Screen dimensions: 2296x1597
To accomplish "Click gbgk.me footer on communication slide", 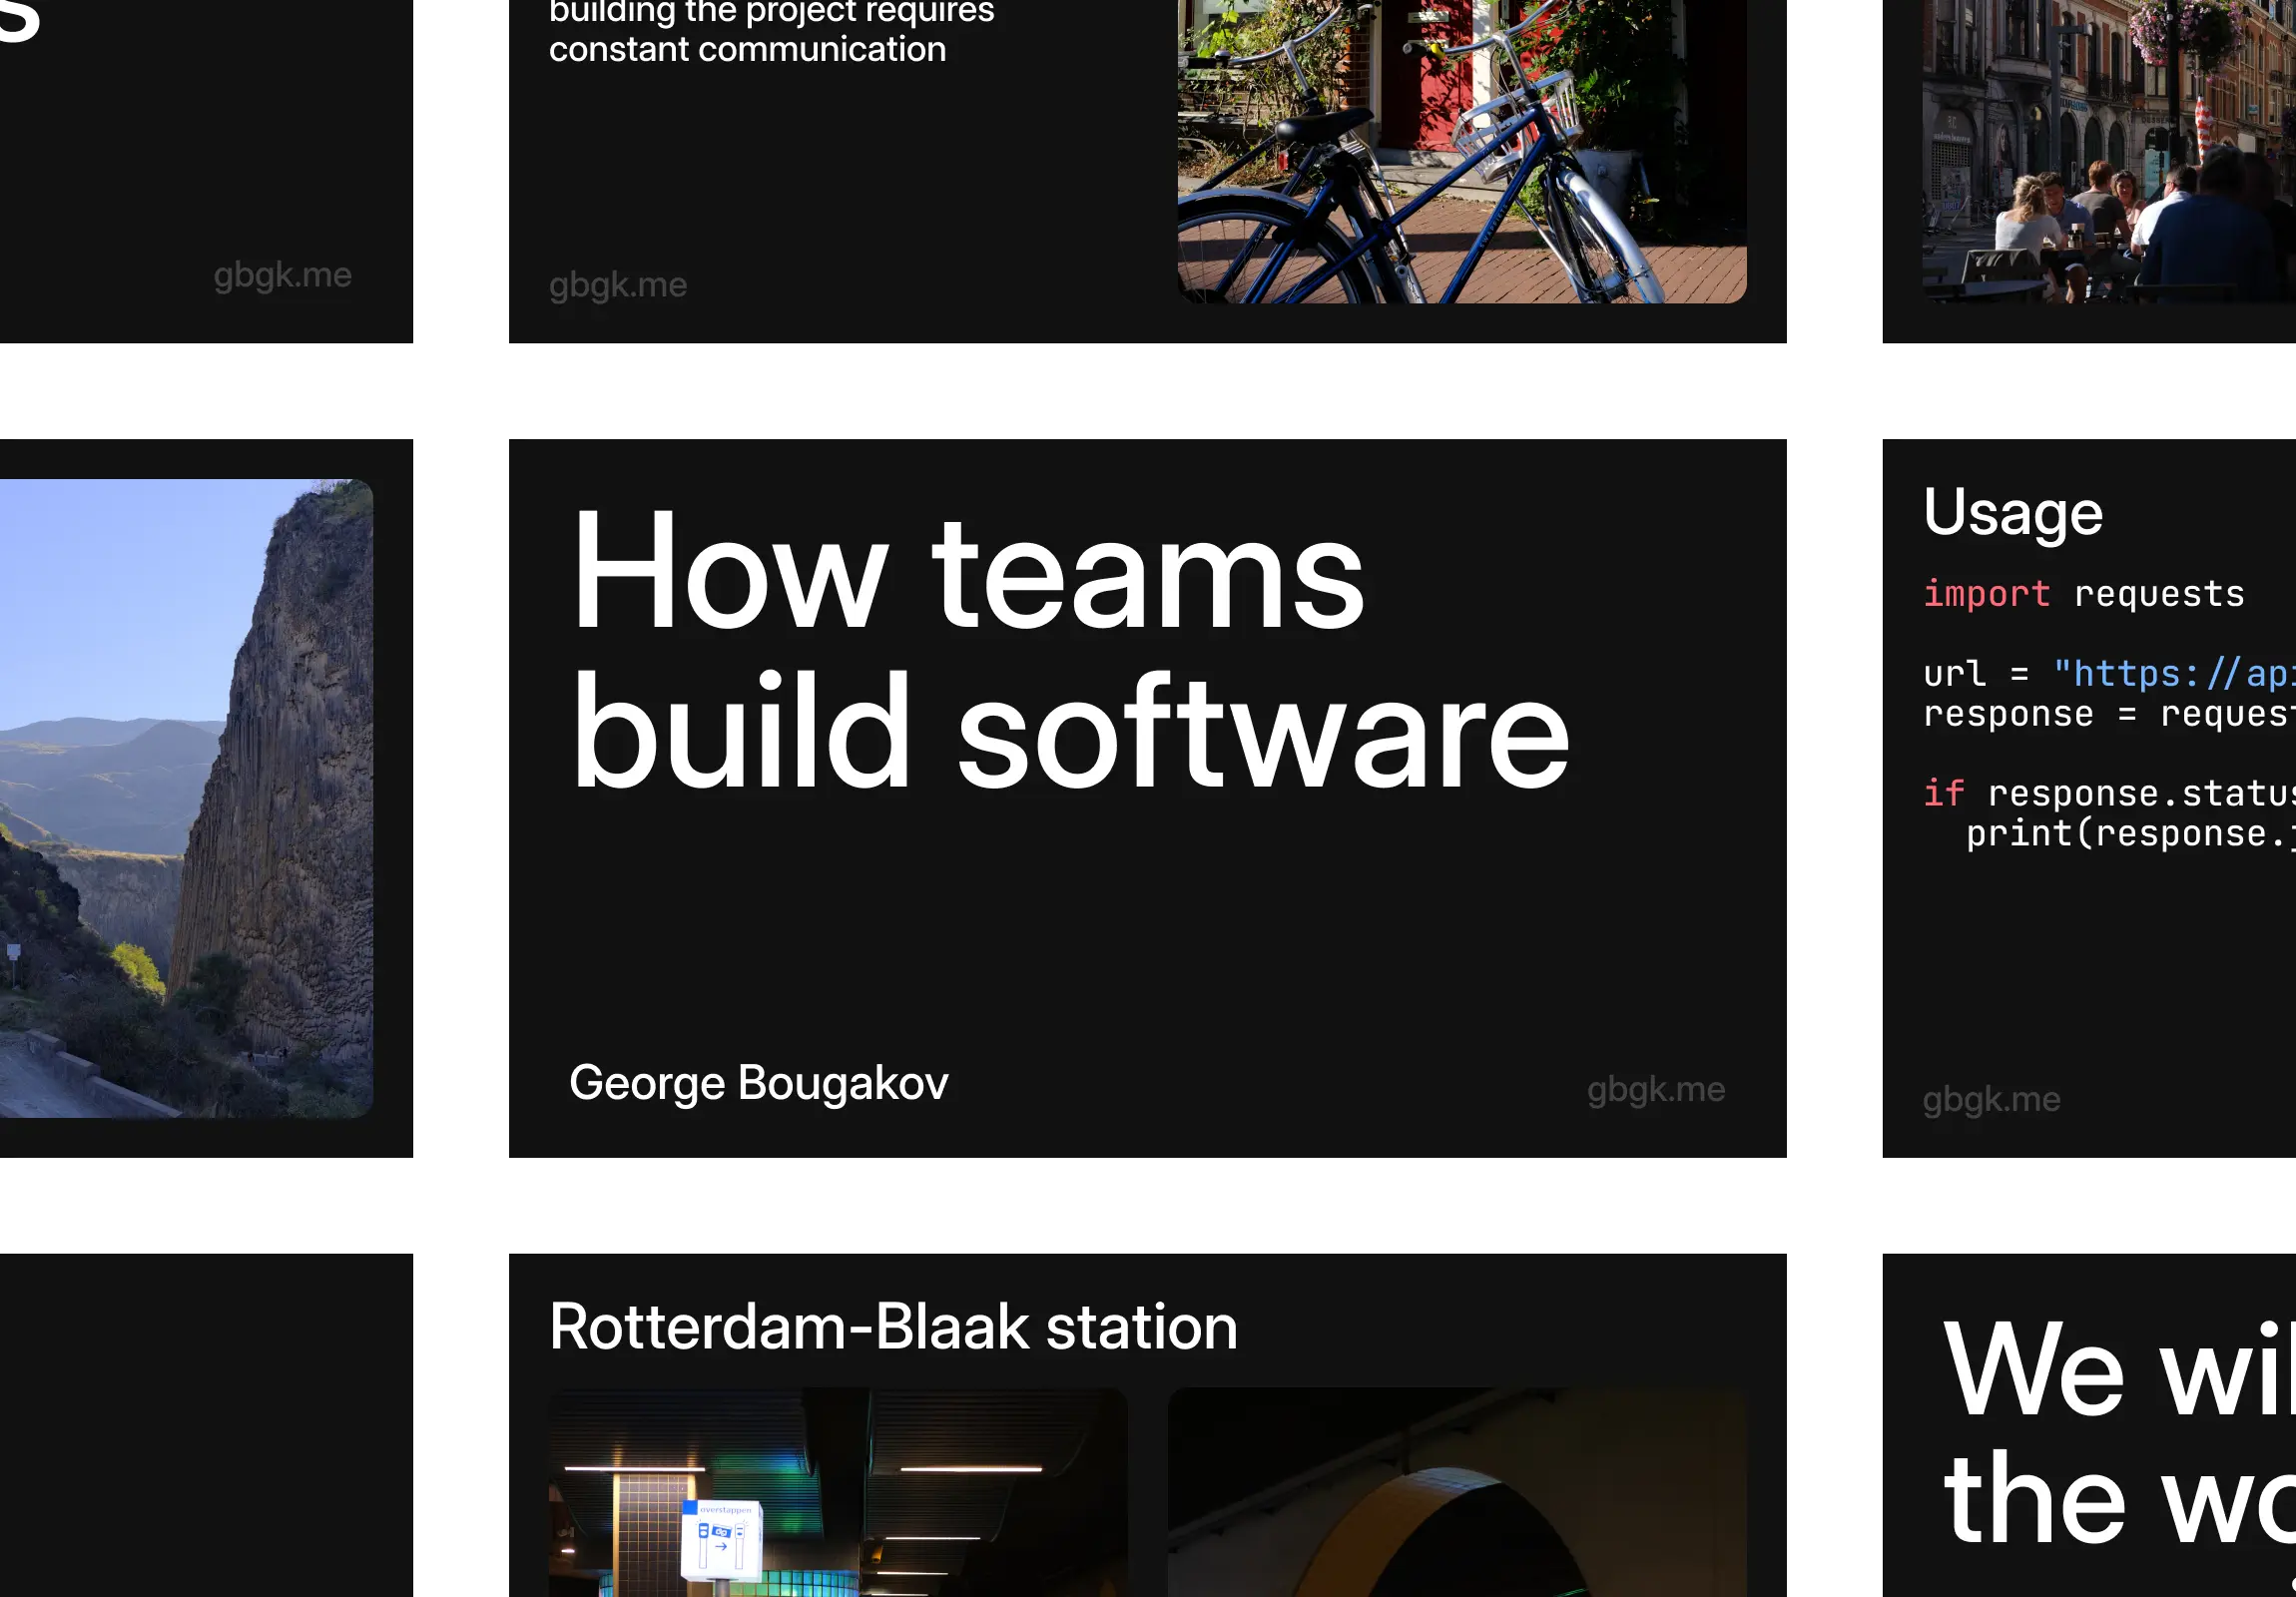I will coord(617,285).
